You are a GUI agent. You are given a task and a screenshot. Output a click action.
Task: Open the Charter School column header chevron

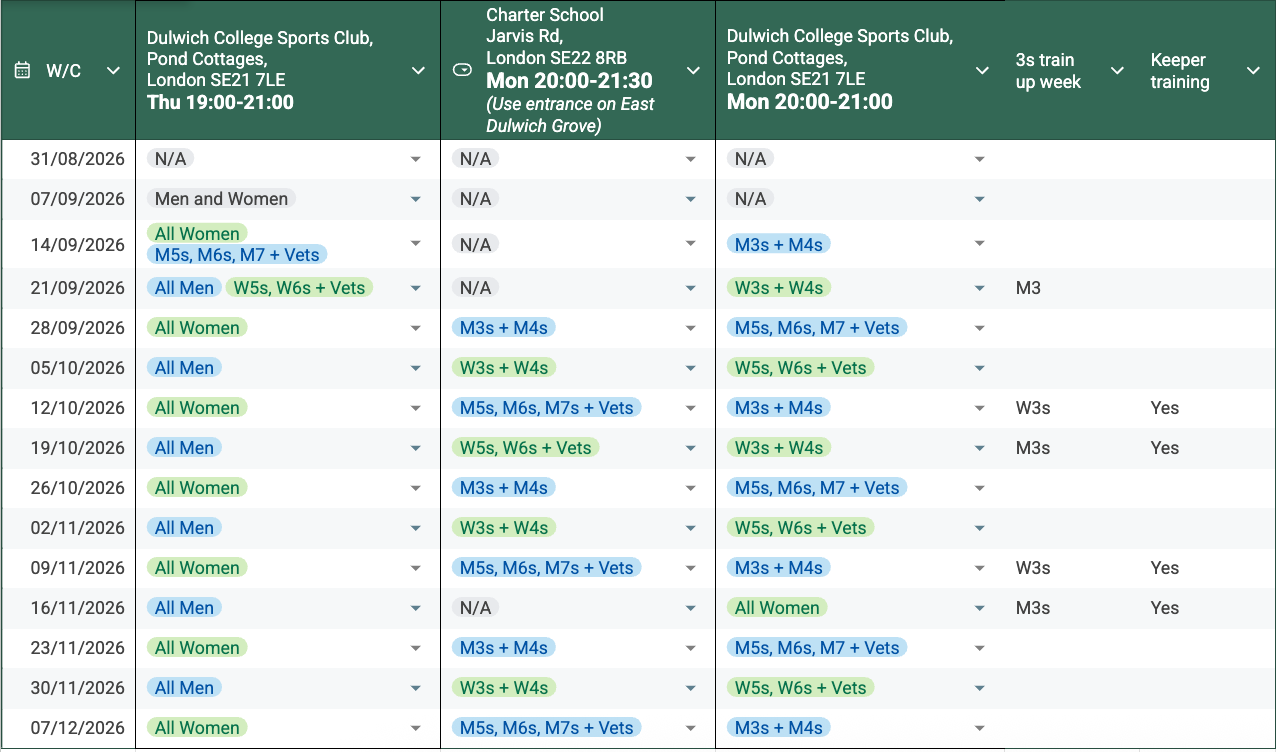(693, 70)
